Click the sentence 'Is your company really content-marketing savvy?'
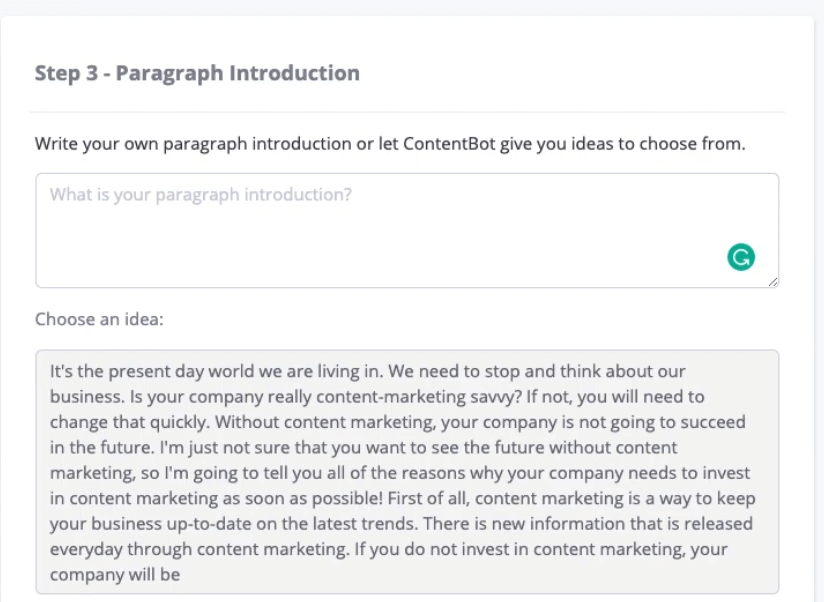The image size is (824, 602). tap(326, 397)
